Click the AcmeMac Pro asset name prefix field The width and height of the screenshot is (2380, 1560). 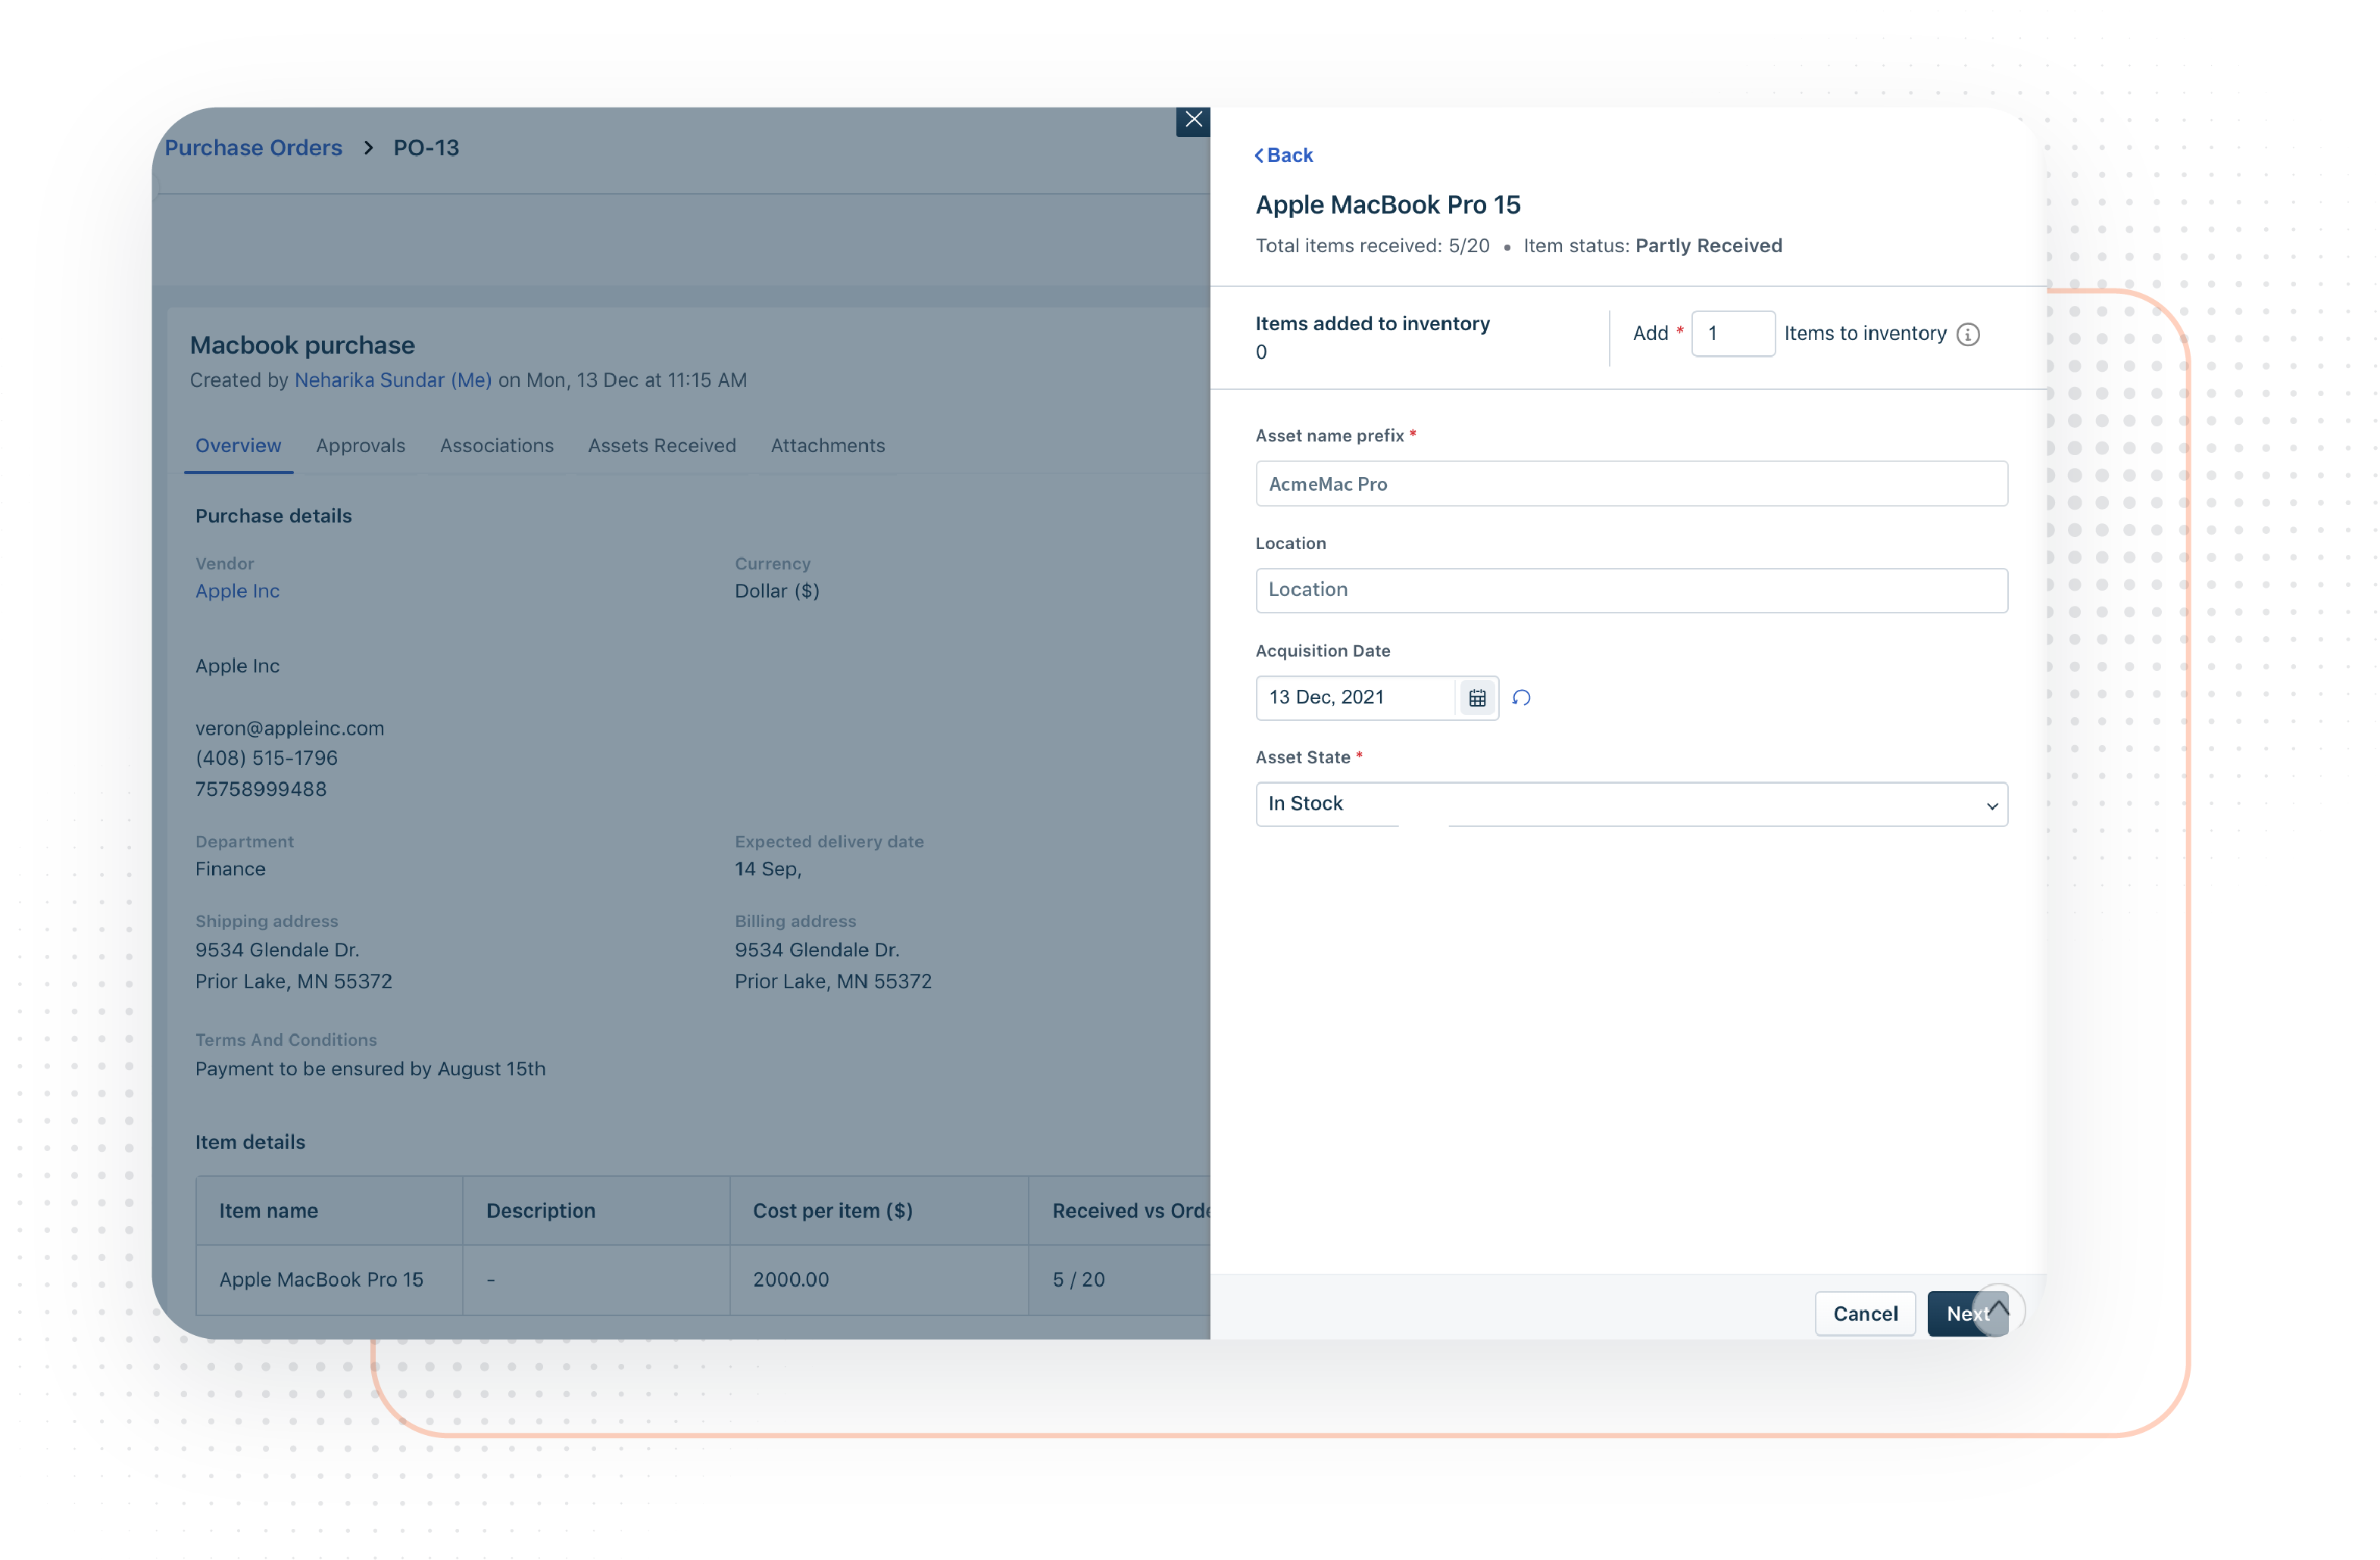coord(1630,483)
